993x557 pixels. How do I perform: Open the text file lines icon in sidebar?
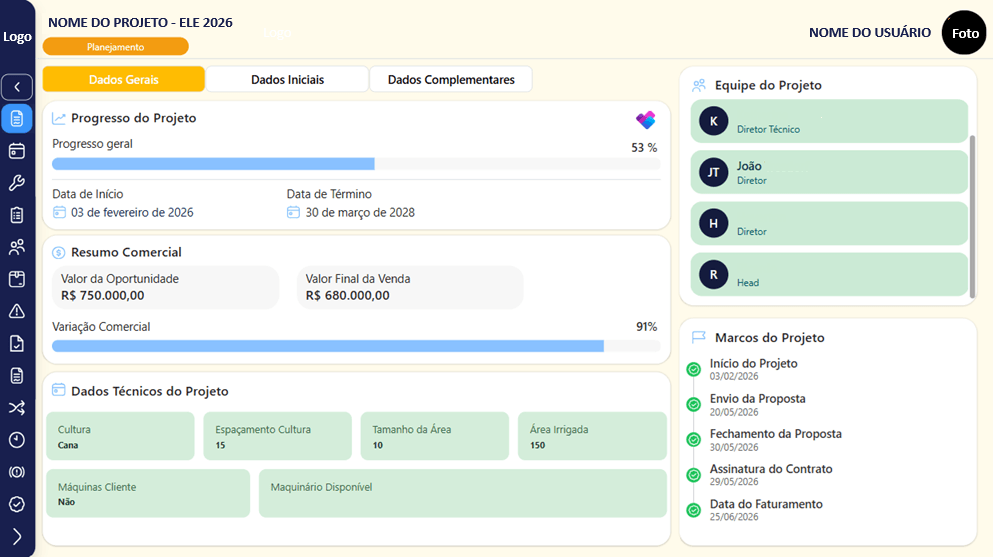[17, 375]
